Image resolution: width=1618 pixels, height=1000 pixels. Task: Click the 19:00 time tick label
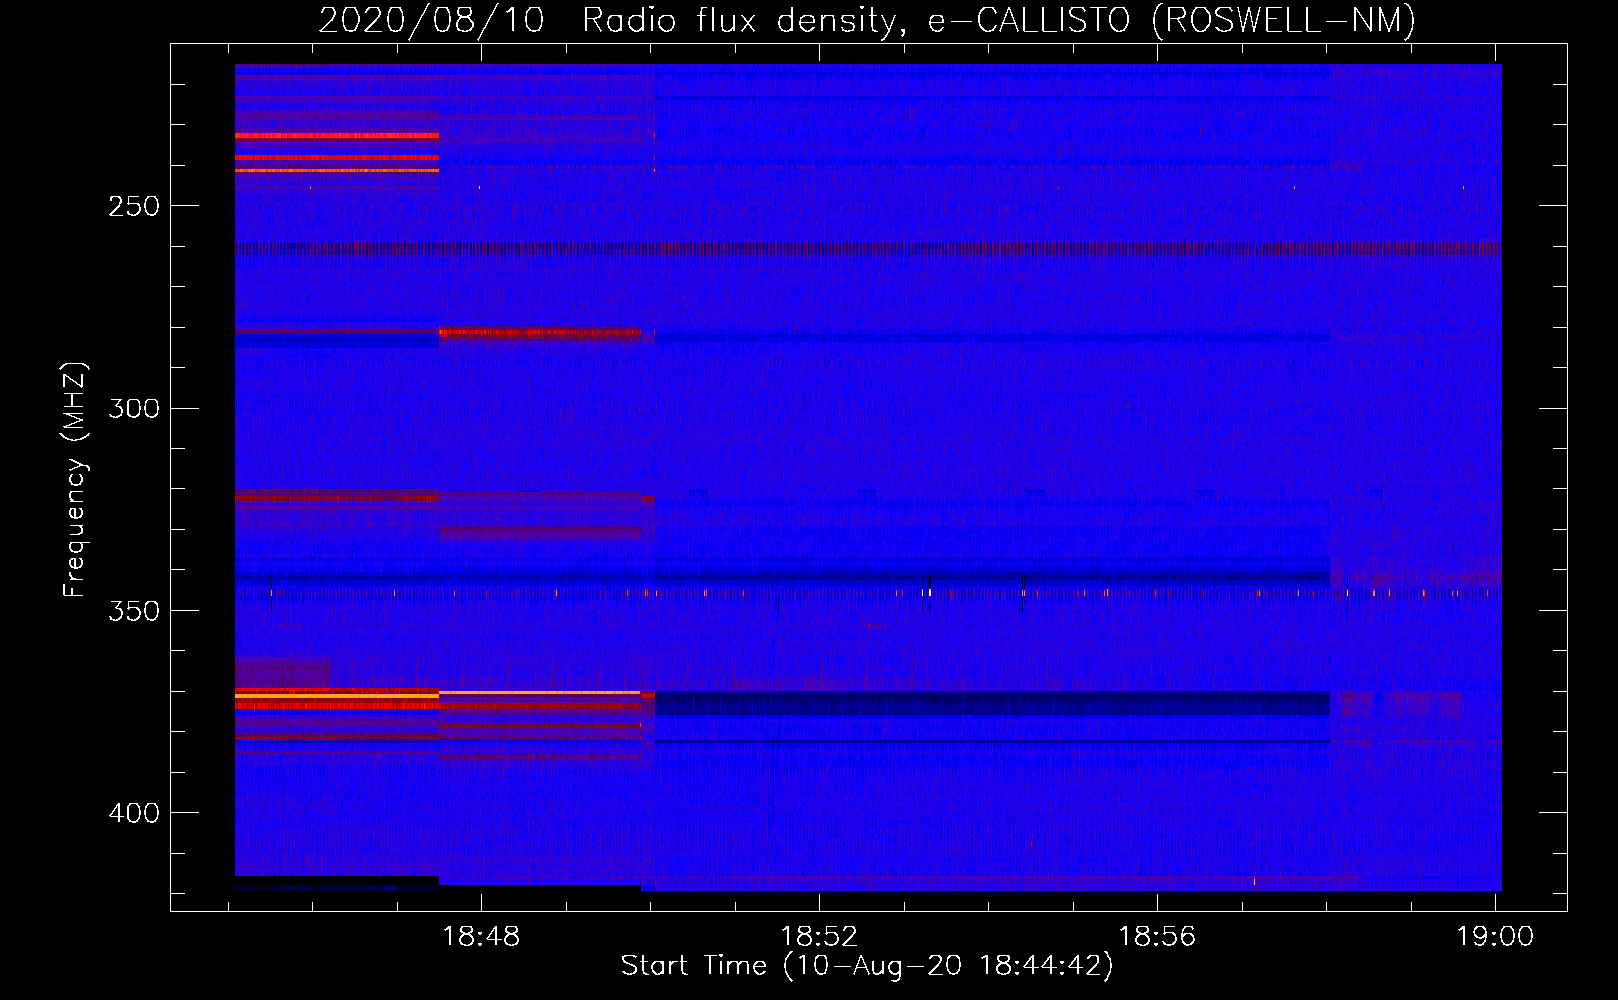pos(1495,937)
